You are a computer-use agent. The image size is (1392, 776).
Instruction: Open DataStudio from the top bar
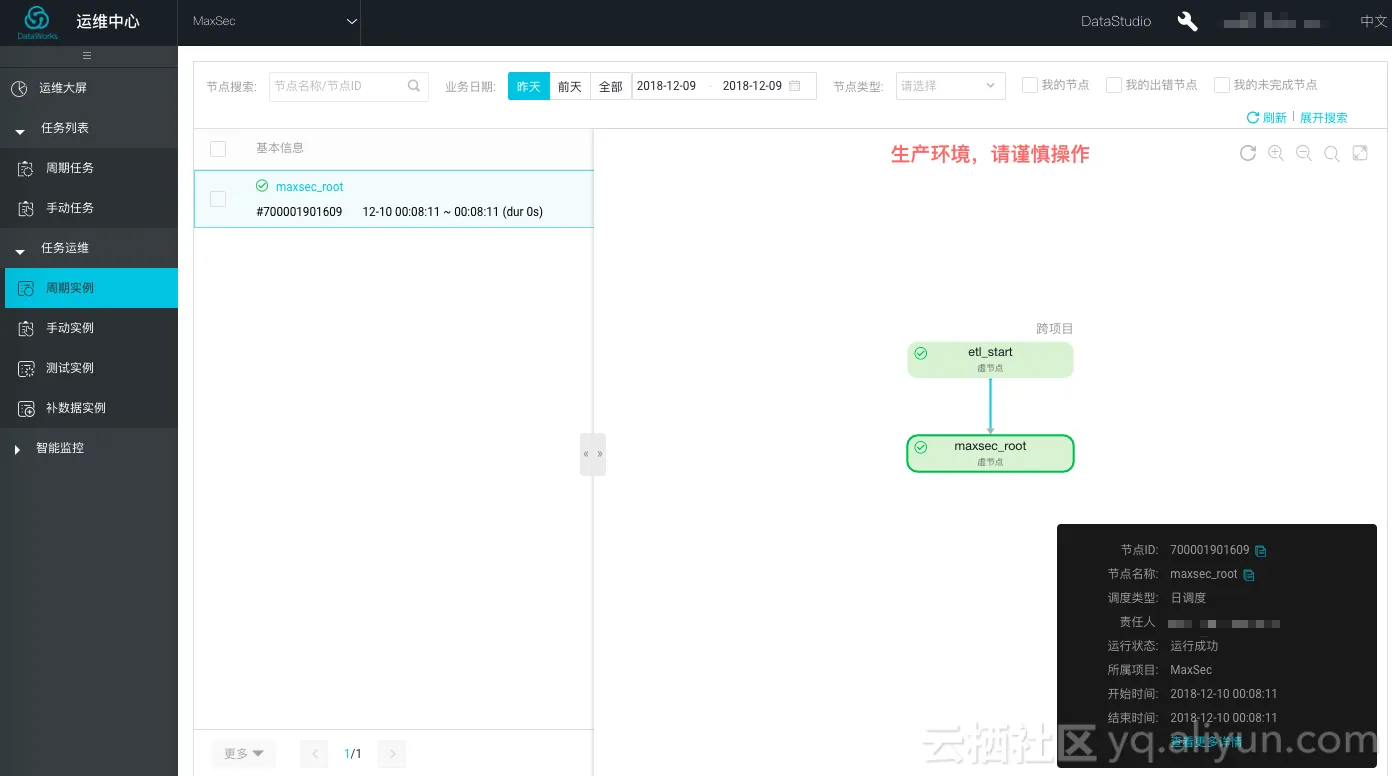tap(1116, 21)
